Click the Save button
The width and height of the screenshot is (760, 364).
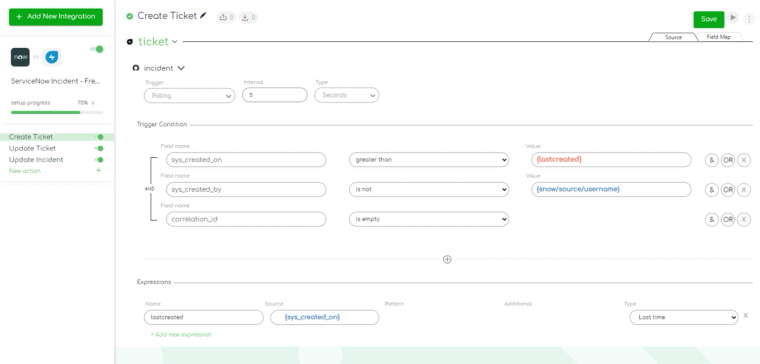coord(709,19)
